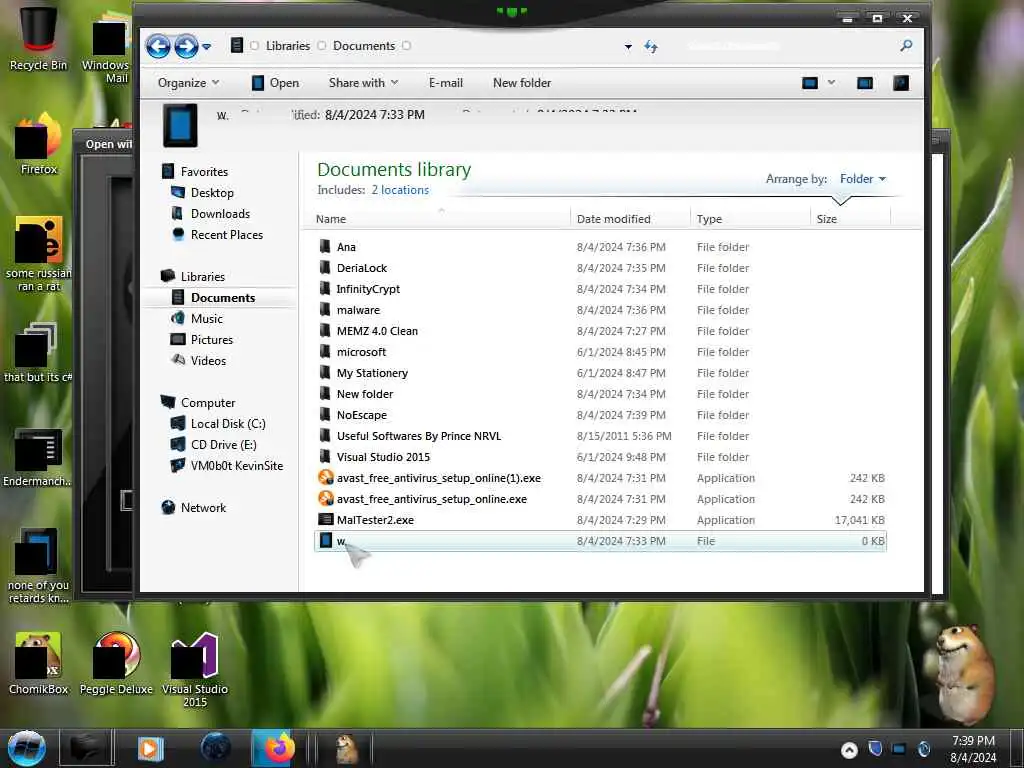Image resolution: width=1024 pixels, height=768 pixels.
Task: Click the taskbar clock showing 7:39 PM
Action: 973,749
